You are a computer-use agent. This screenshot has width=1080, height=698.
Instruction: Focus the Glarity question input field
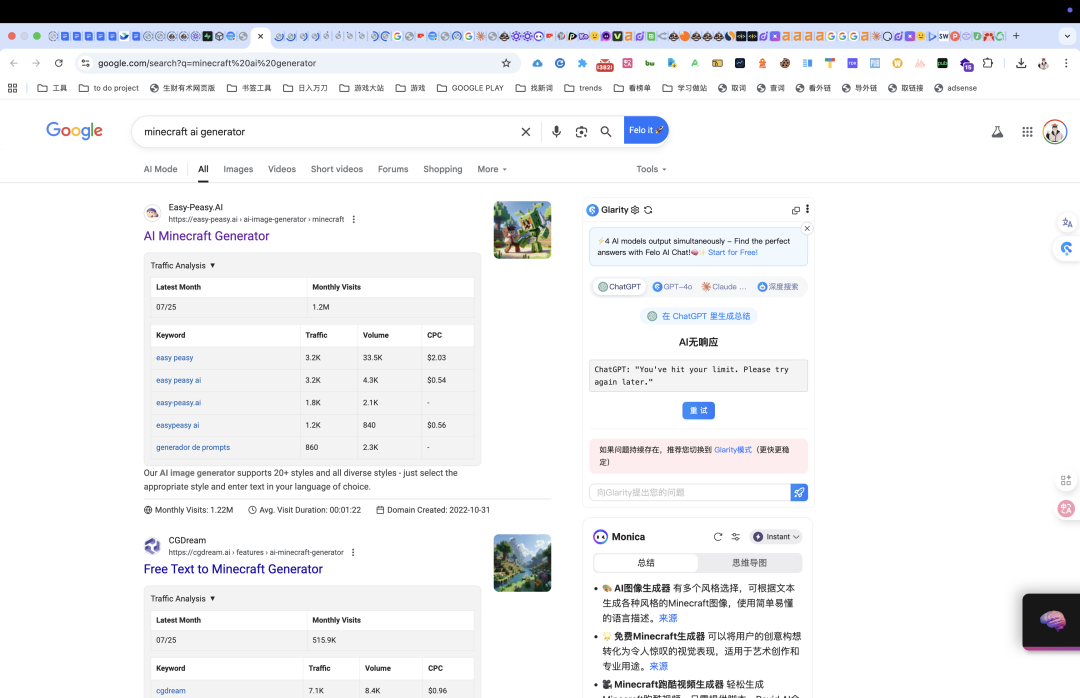689,492
